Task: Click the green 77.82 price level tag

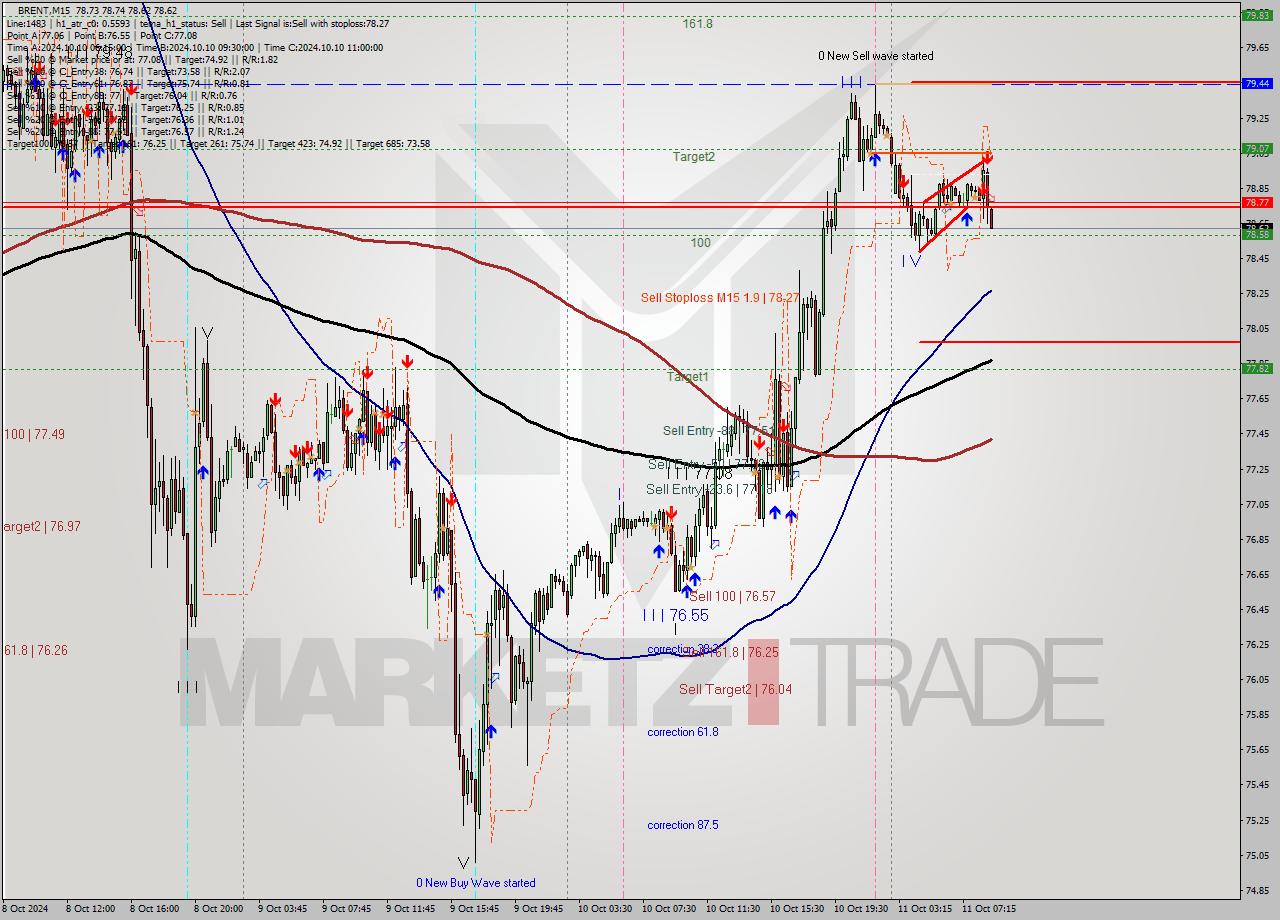Action: [1255, 368]
